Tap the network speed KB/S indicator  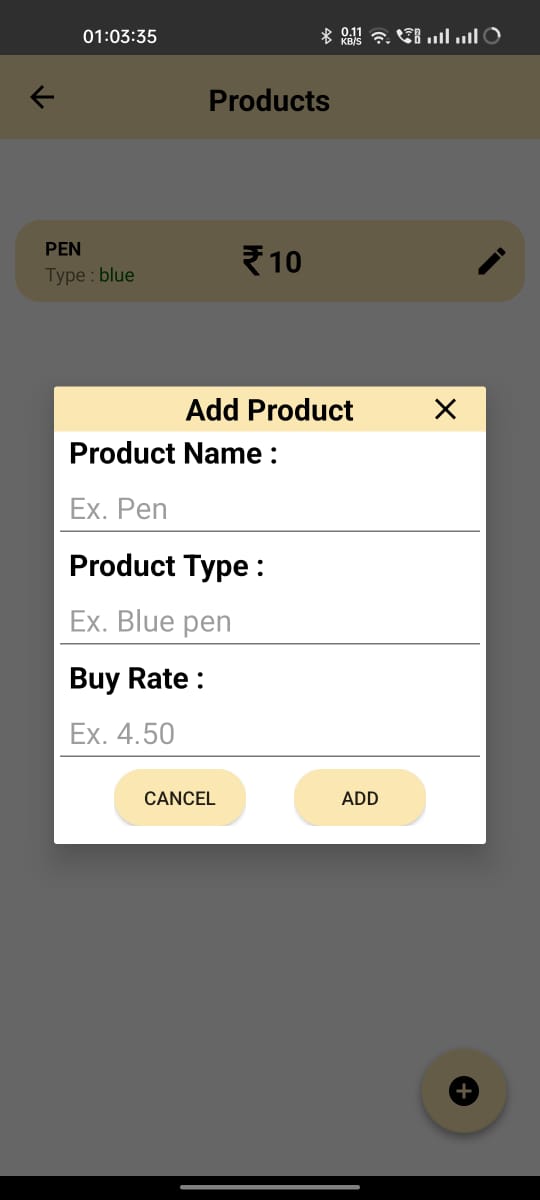351,37
